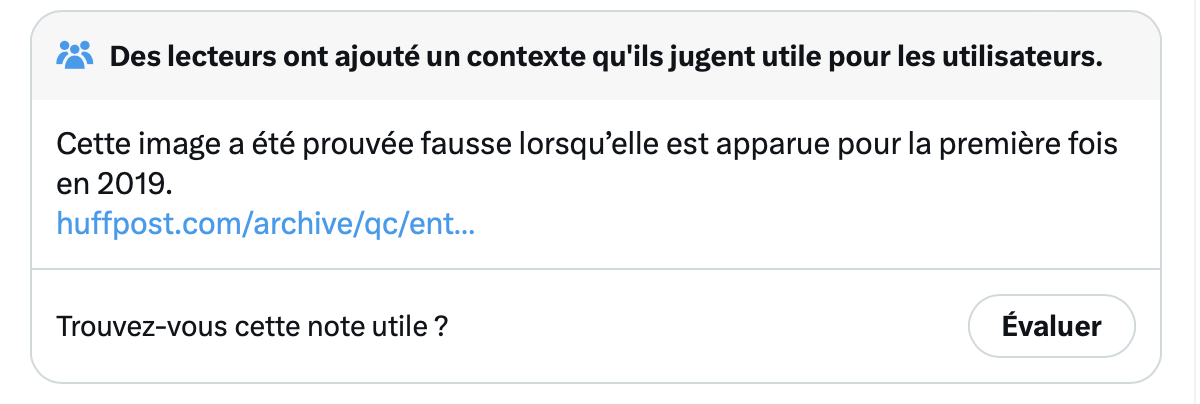This screenshot has height=404, width=1200.
Task: Click the Community Notes people icon
Action: pyautogui.click(x=75, y=55)
